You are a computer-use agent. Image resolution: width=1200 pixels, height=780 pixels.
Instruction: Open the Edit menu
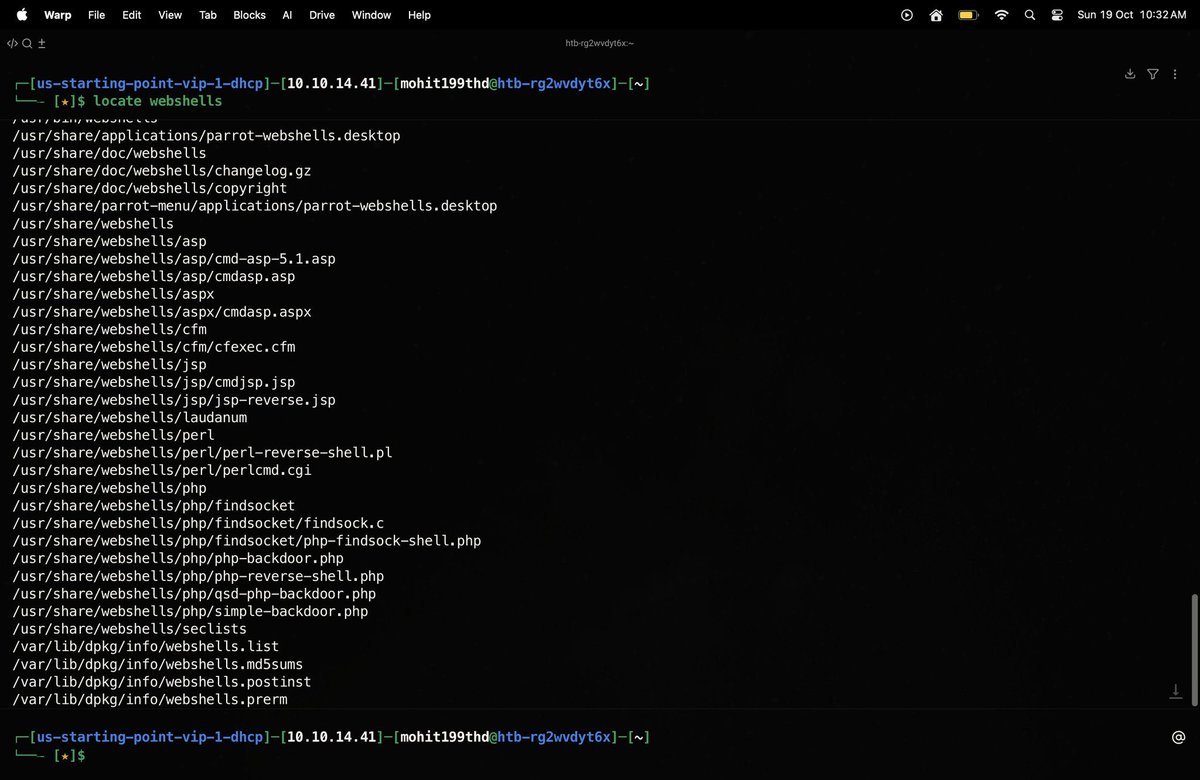131,15
